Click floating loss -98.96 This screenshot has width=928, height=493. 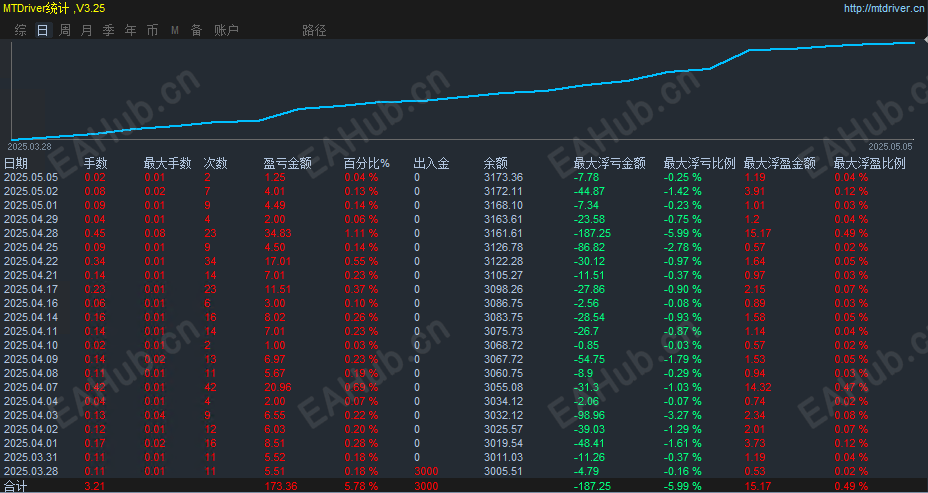[x=589, y=415]
